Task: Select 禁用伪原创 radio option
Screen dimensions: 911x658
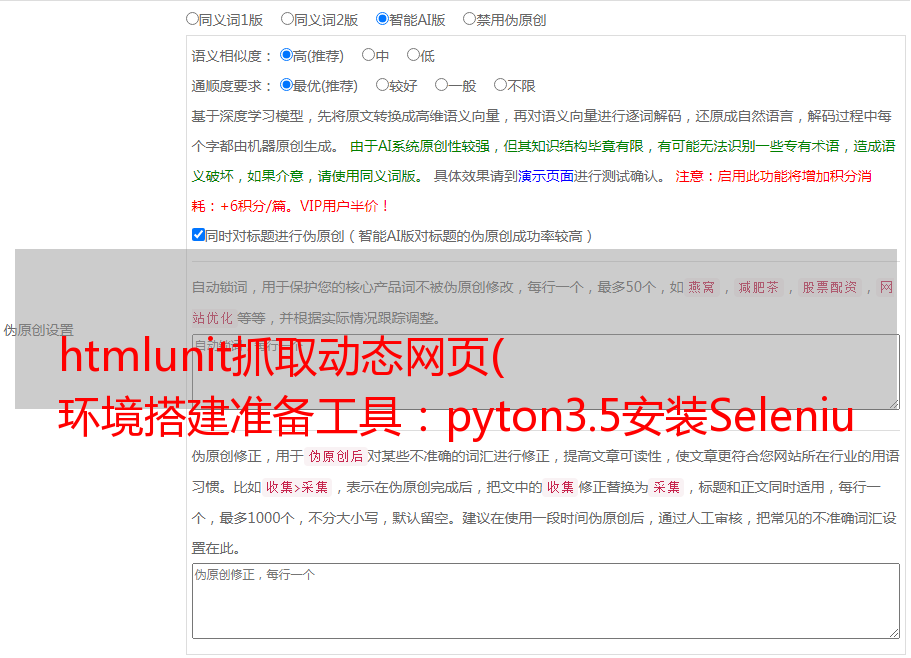Action: click(469, 19)
